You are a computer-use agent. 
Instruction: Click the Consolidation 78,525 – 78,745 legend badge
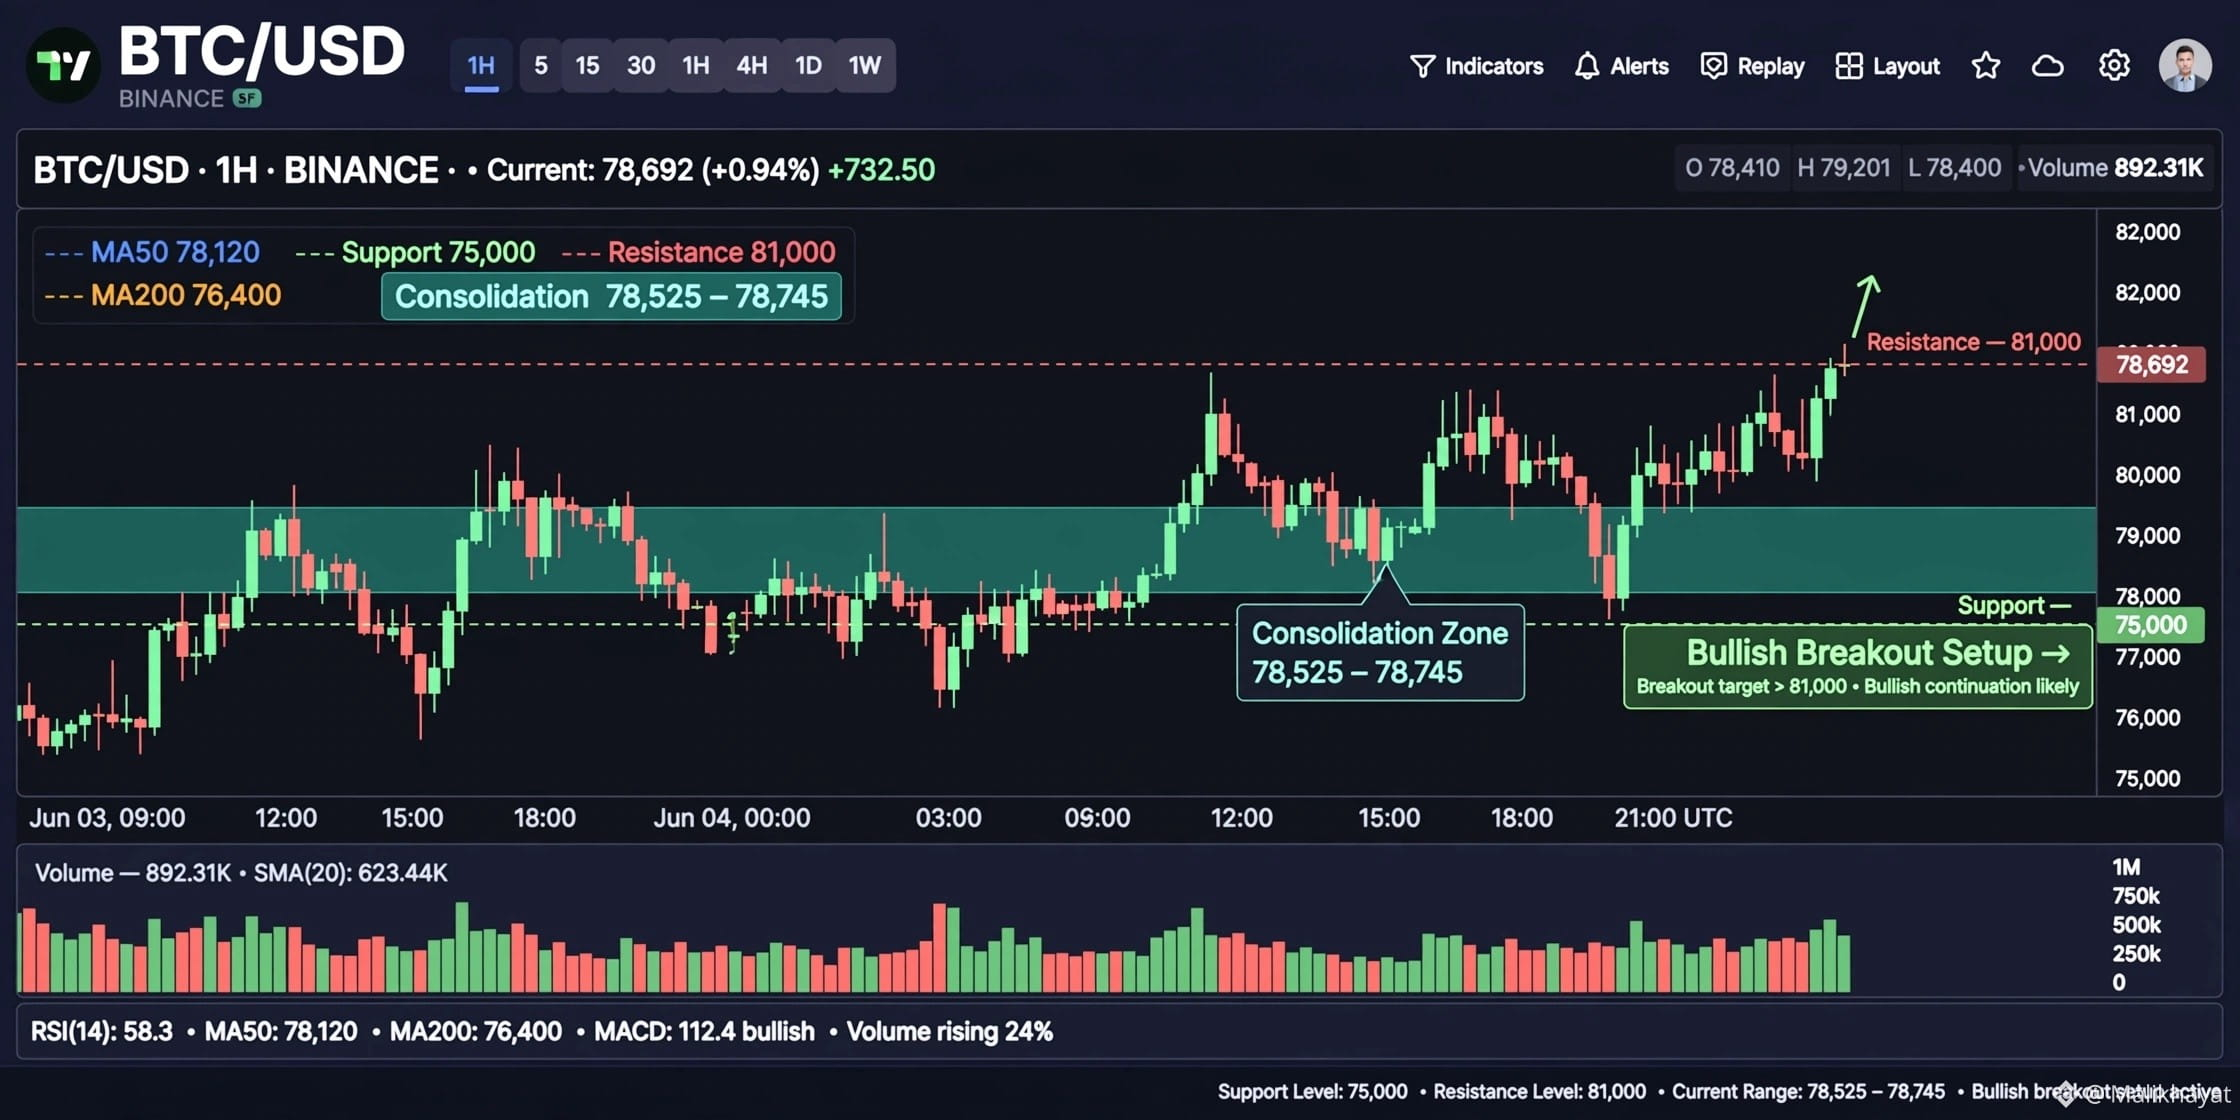[611, 297]
